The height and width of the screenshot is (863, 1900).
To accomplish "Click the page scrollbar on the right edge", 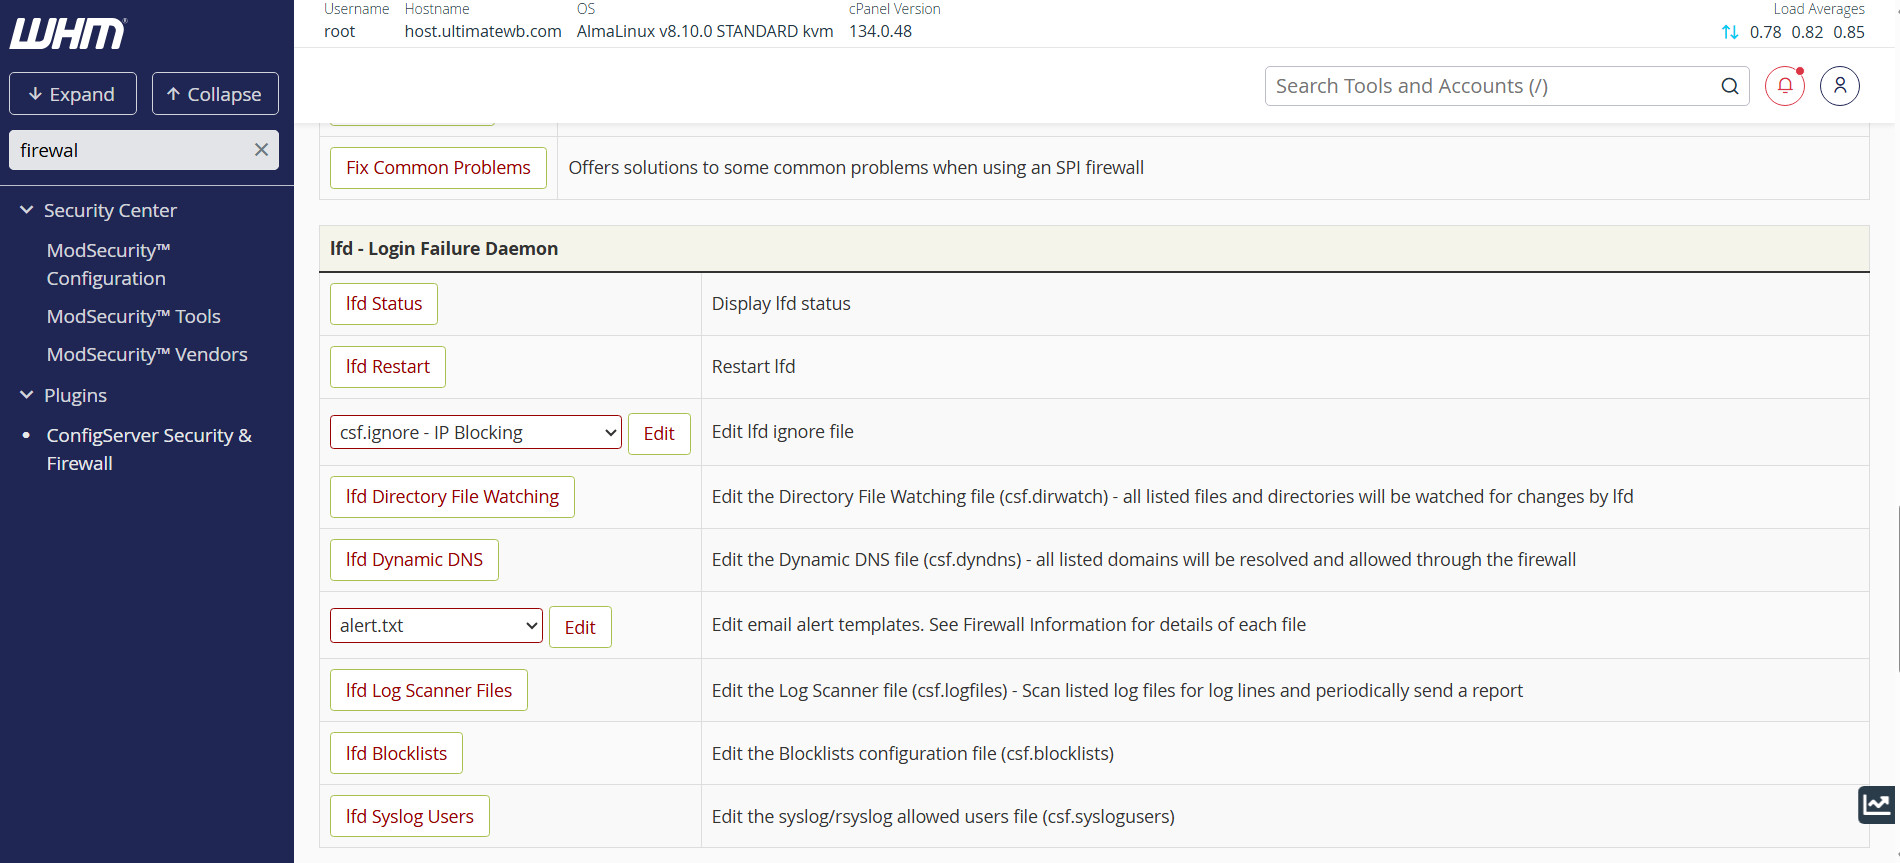I will click(1897, 590).
